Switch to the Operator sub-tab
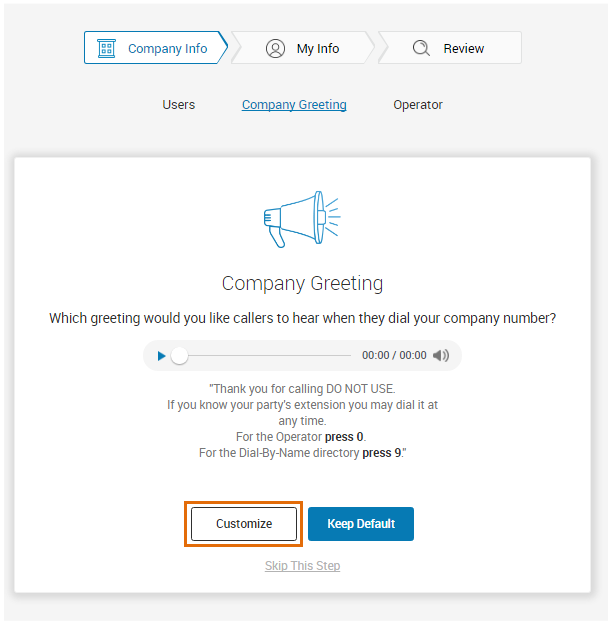This screenshot has height=625, width=613. point(418,105)
